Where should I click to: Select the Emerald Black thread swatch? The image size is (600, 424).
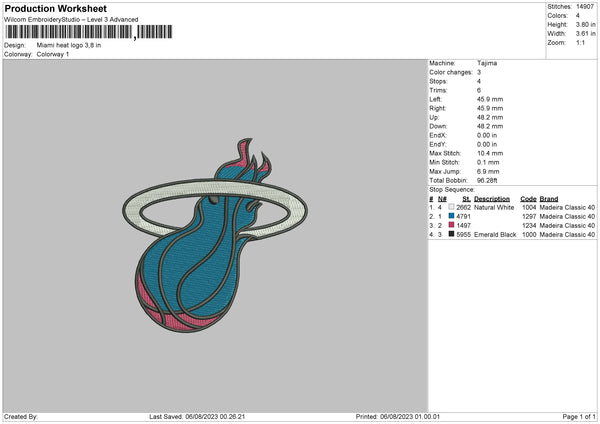pos(451,234)
